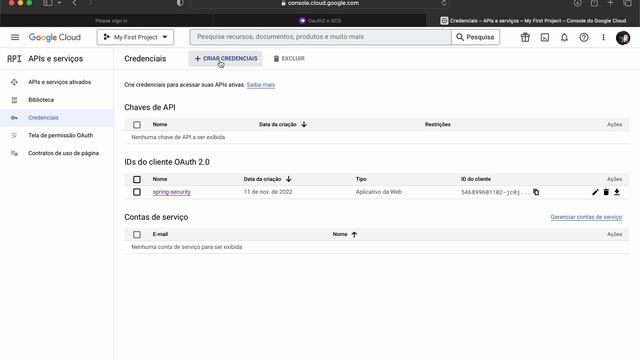Toggle select-all checkbox in Contas de serviço
The image size is (640, 360).
point(137,234)
